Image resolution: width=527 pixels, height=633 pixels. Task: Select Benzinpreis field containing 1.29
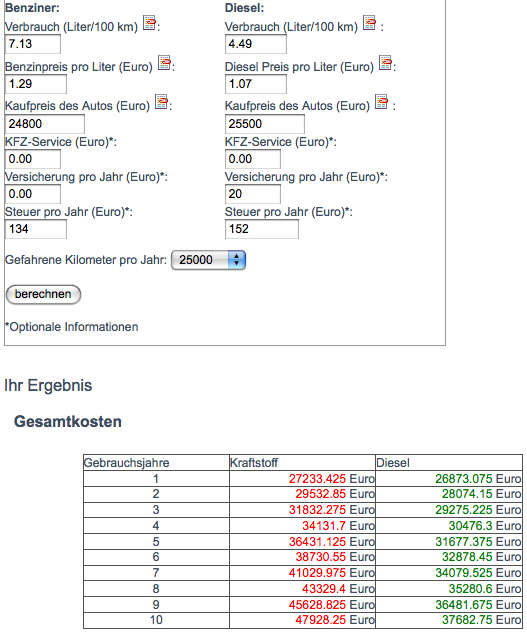36,84
